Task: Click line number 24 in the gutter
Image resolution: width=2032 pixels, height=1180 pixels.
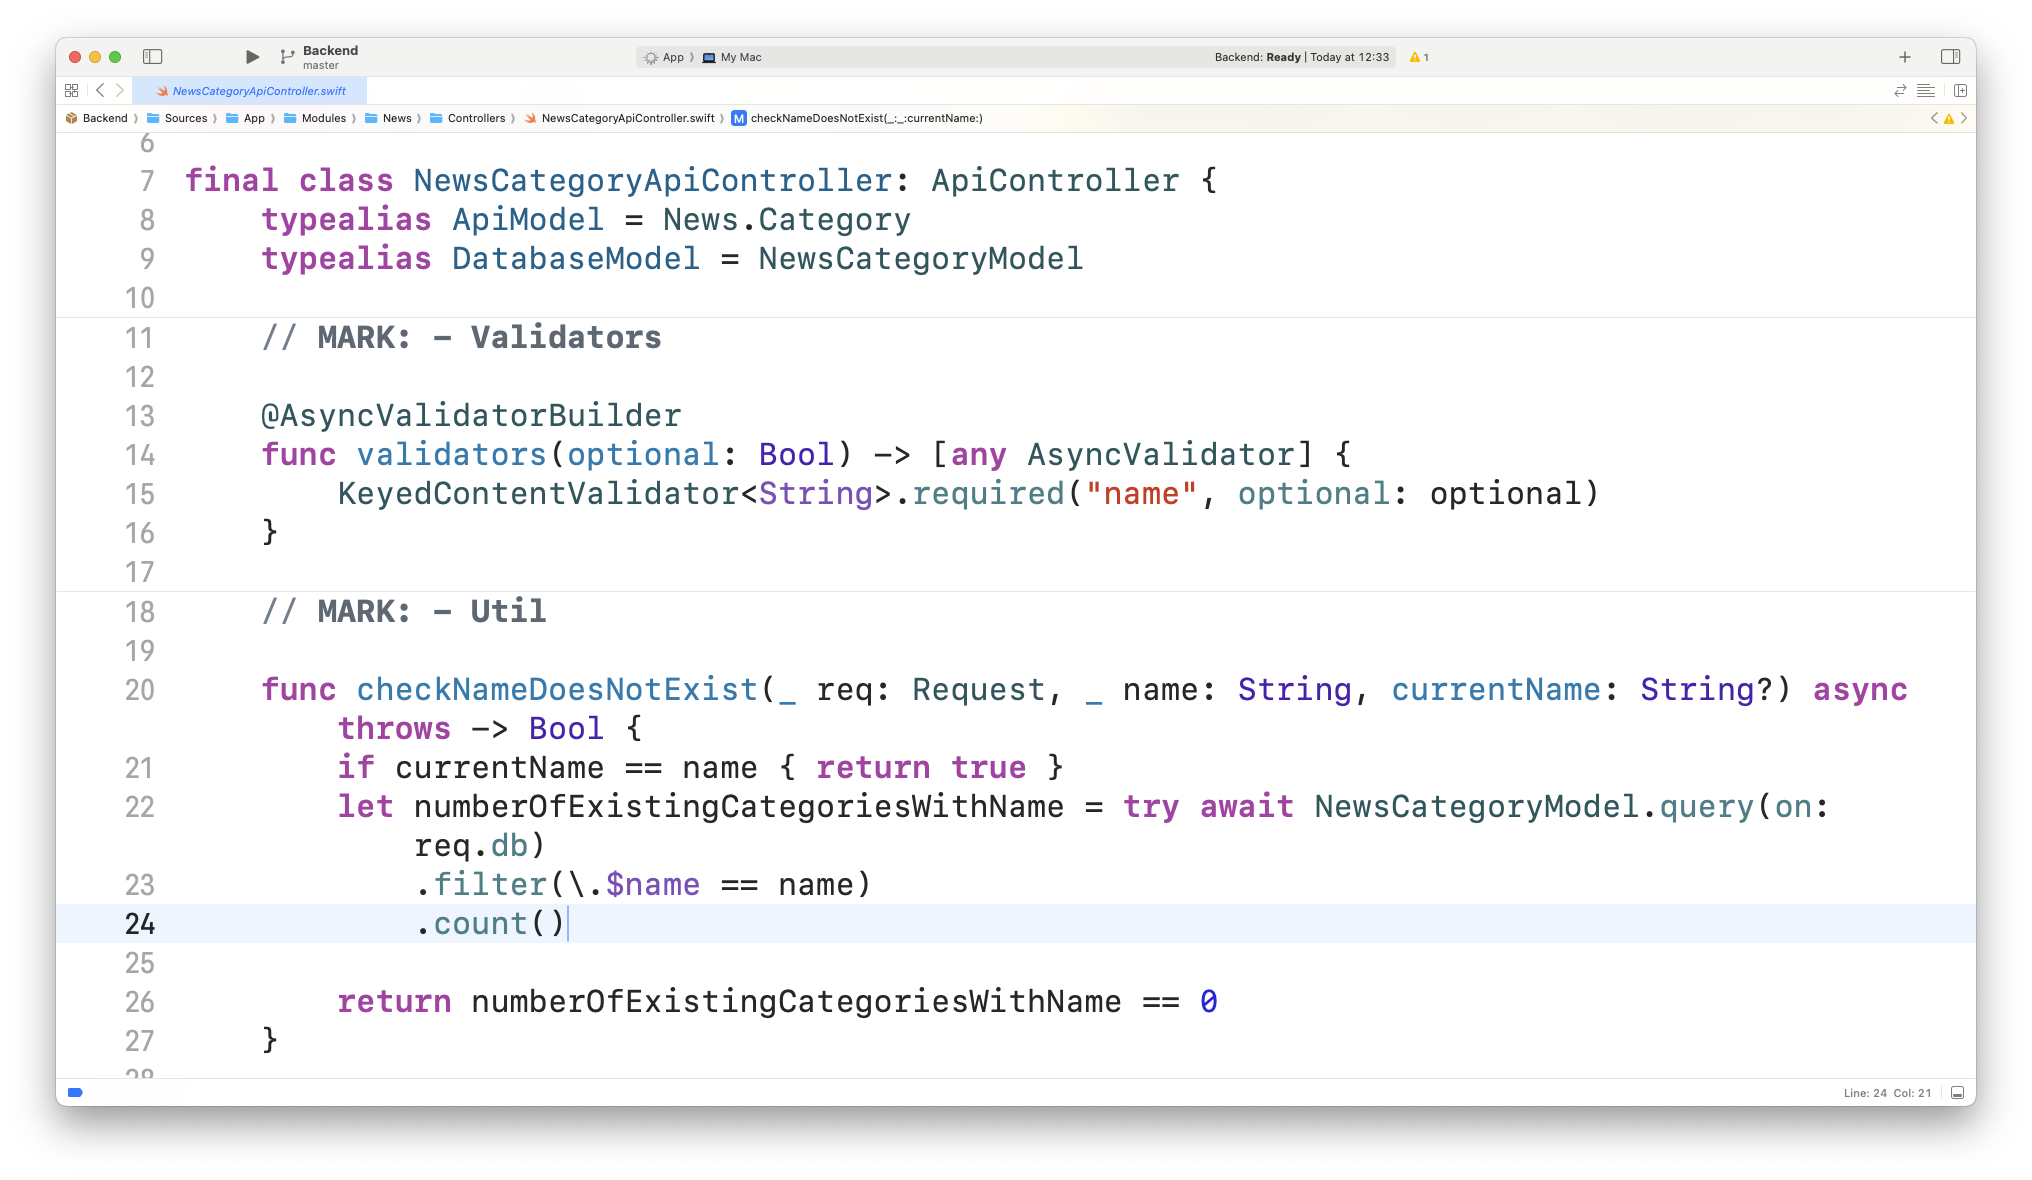Action: 141,924
